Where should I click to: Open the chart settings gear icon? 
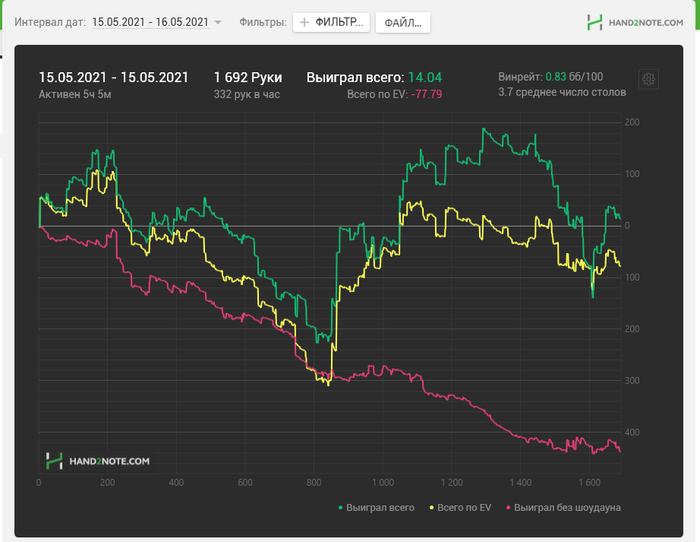click(648, 79)
